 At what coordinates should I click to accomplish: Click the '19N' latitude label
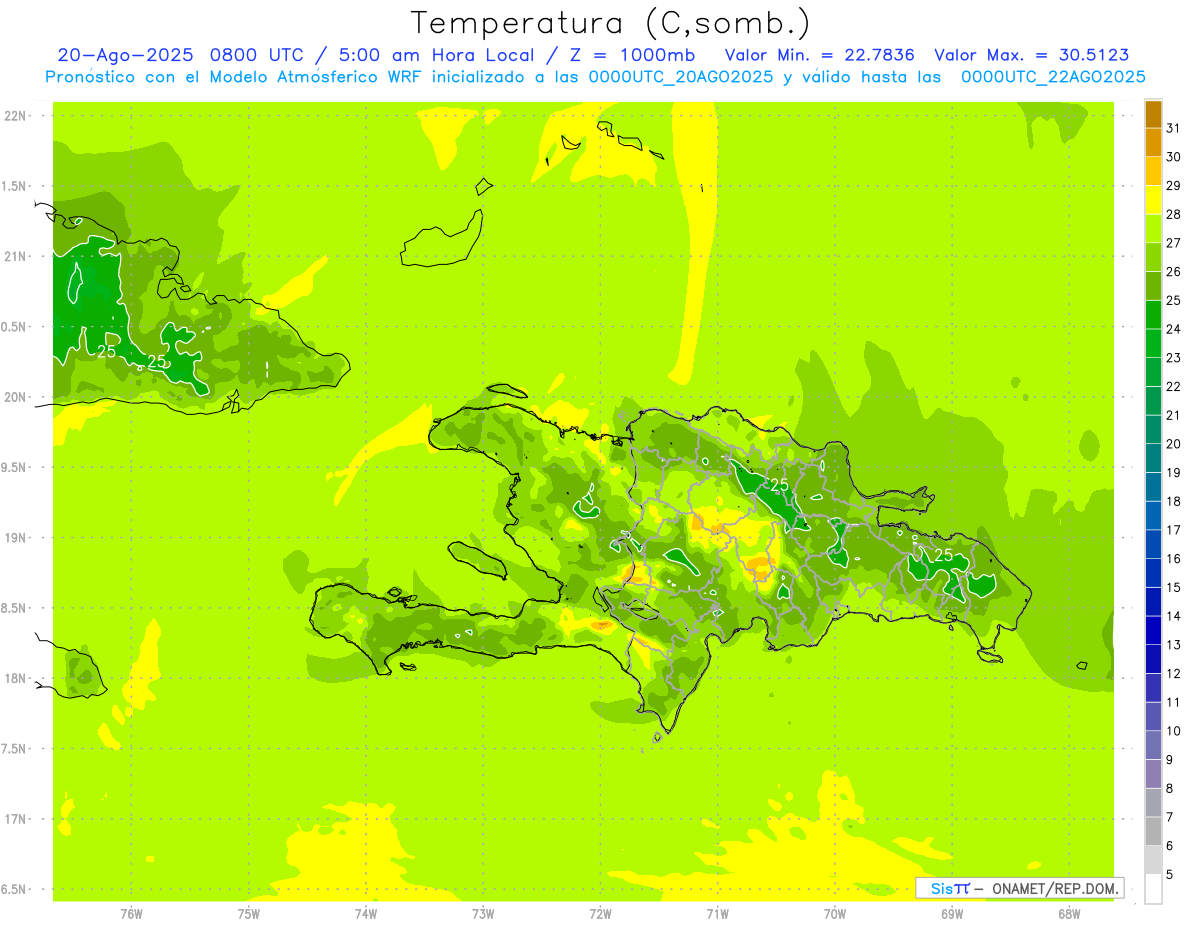(x=15, y=538)
